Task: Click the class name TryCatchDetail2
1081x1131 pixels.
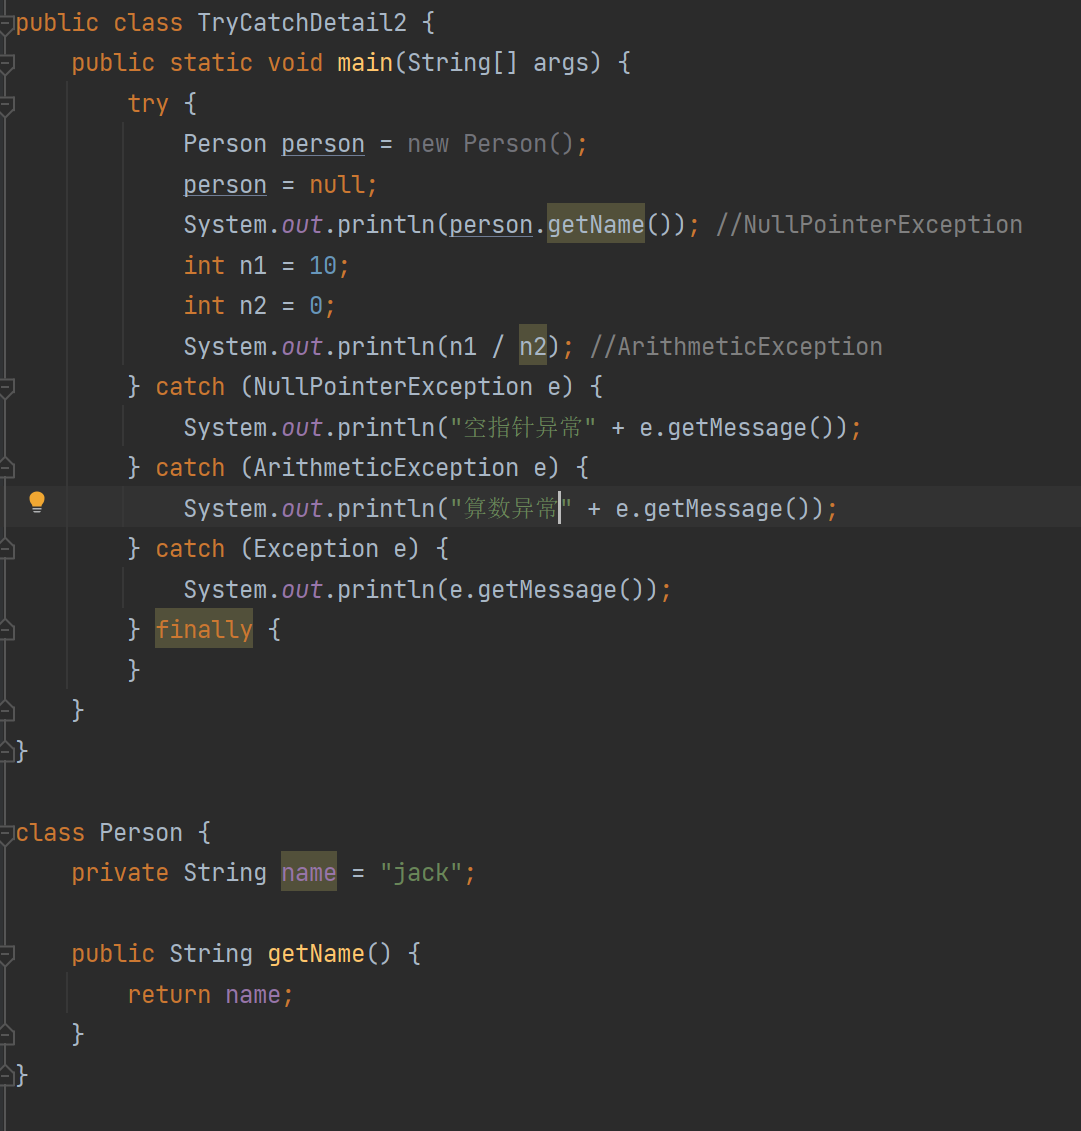Action: (302, 23)
